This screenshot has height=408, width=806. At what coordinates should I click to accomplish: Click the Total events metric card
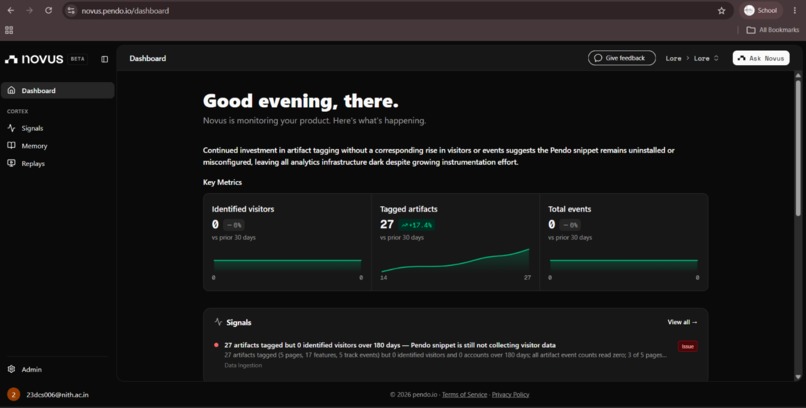tap(624, 242)
